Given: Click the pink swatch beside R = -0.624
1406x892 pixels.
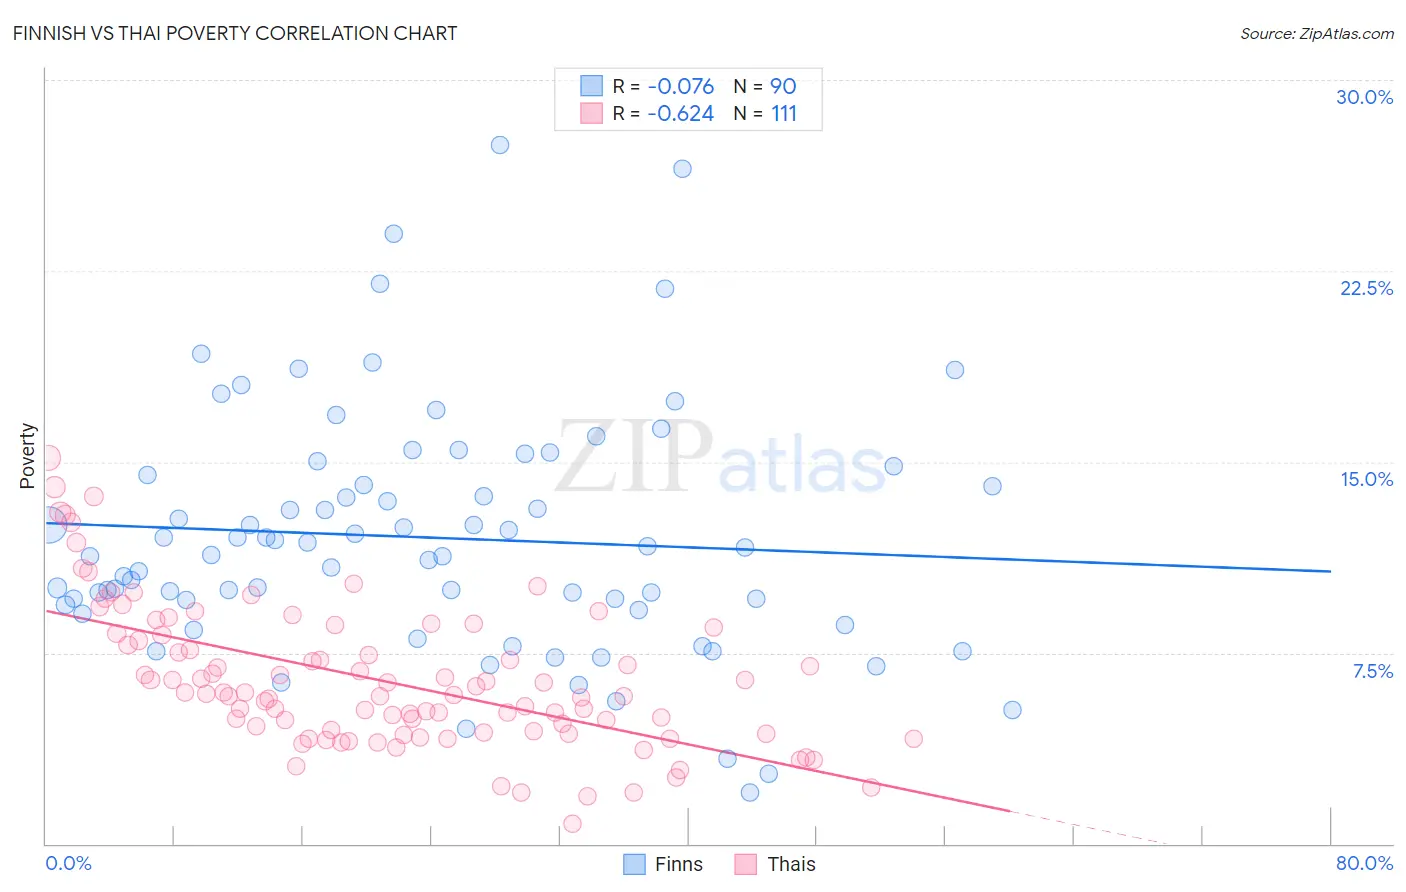Looking at the screenshot, I should pyautogui.click(x=592, y=113).
